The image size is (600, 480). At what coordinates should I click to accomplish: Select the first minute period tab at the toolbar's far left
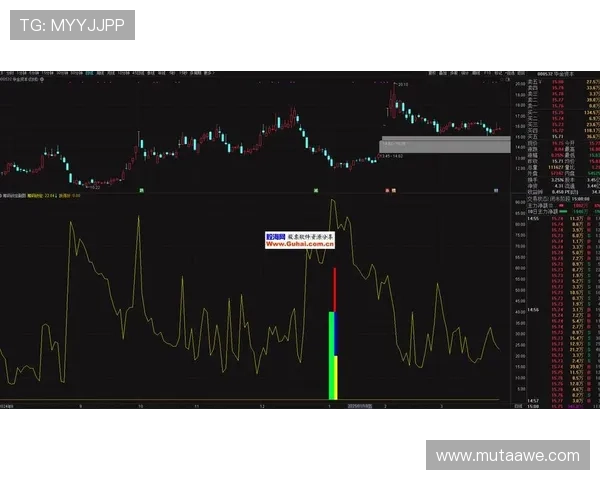(5, 73)
